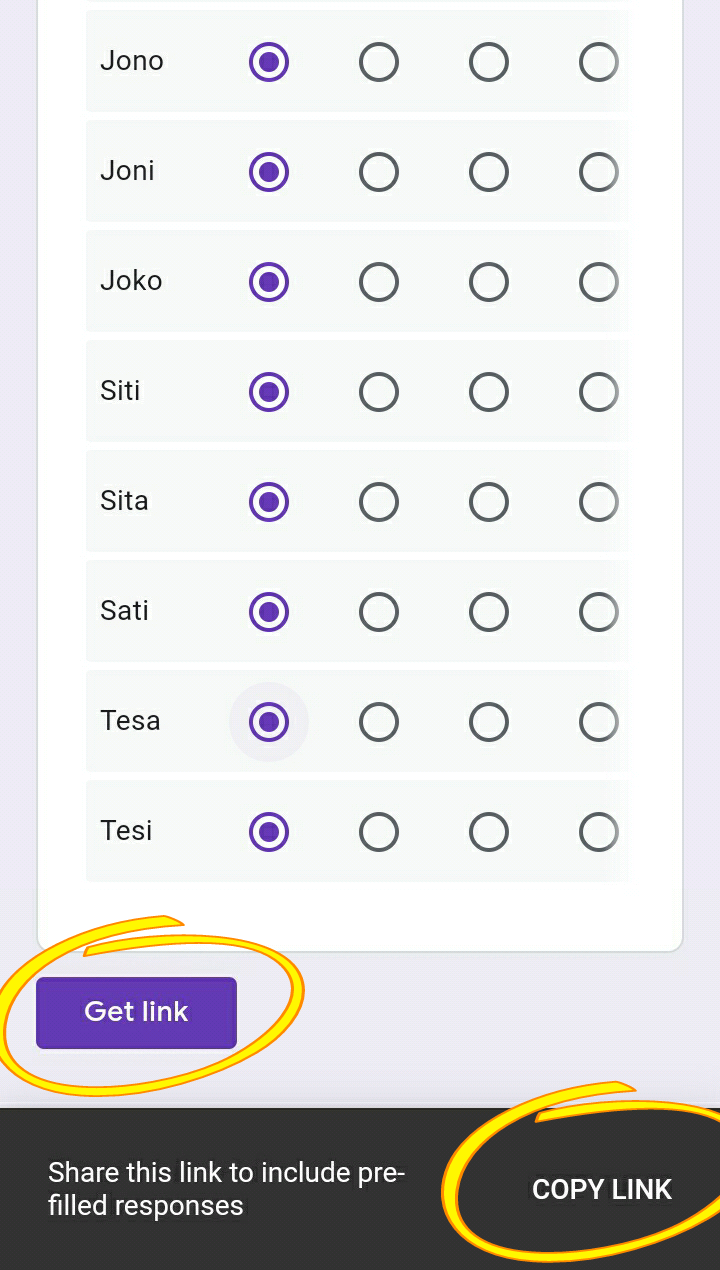Click the filled first radio for Joko
The height and width of the screenshot is (1270, 720).
pyautogui.click(x=268, y=282)
